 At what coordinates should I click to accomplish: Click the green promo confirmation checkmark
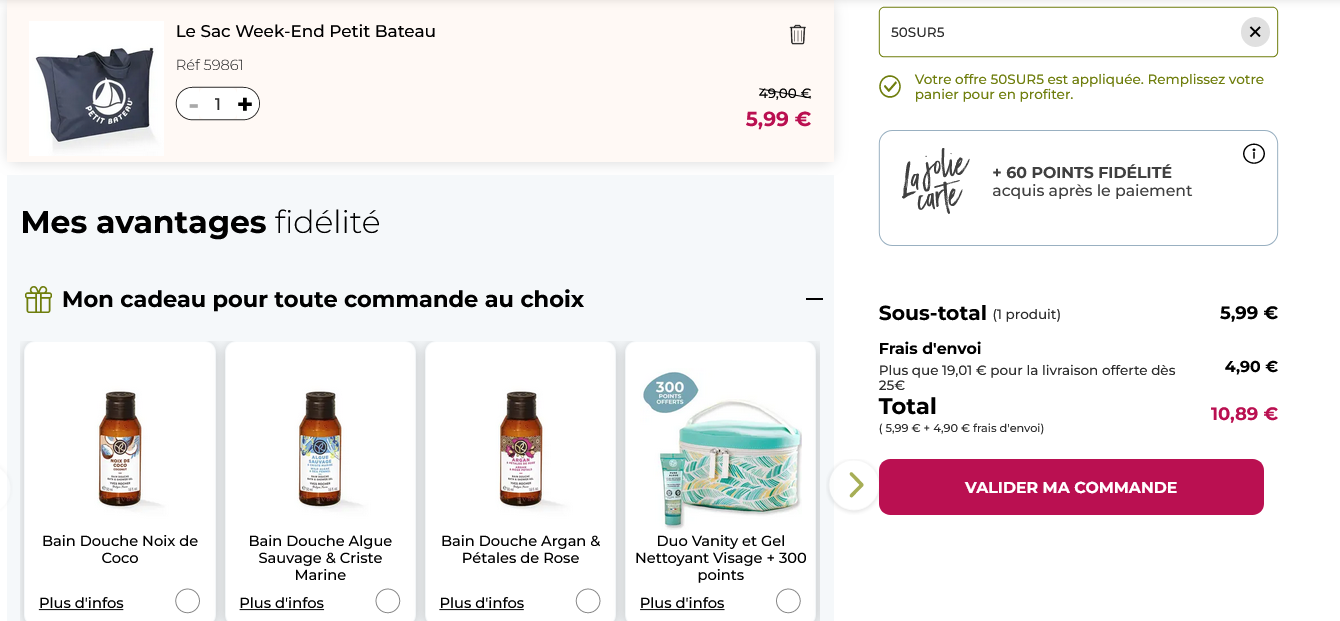(x=889, y=86)
